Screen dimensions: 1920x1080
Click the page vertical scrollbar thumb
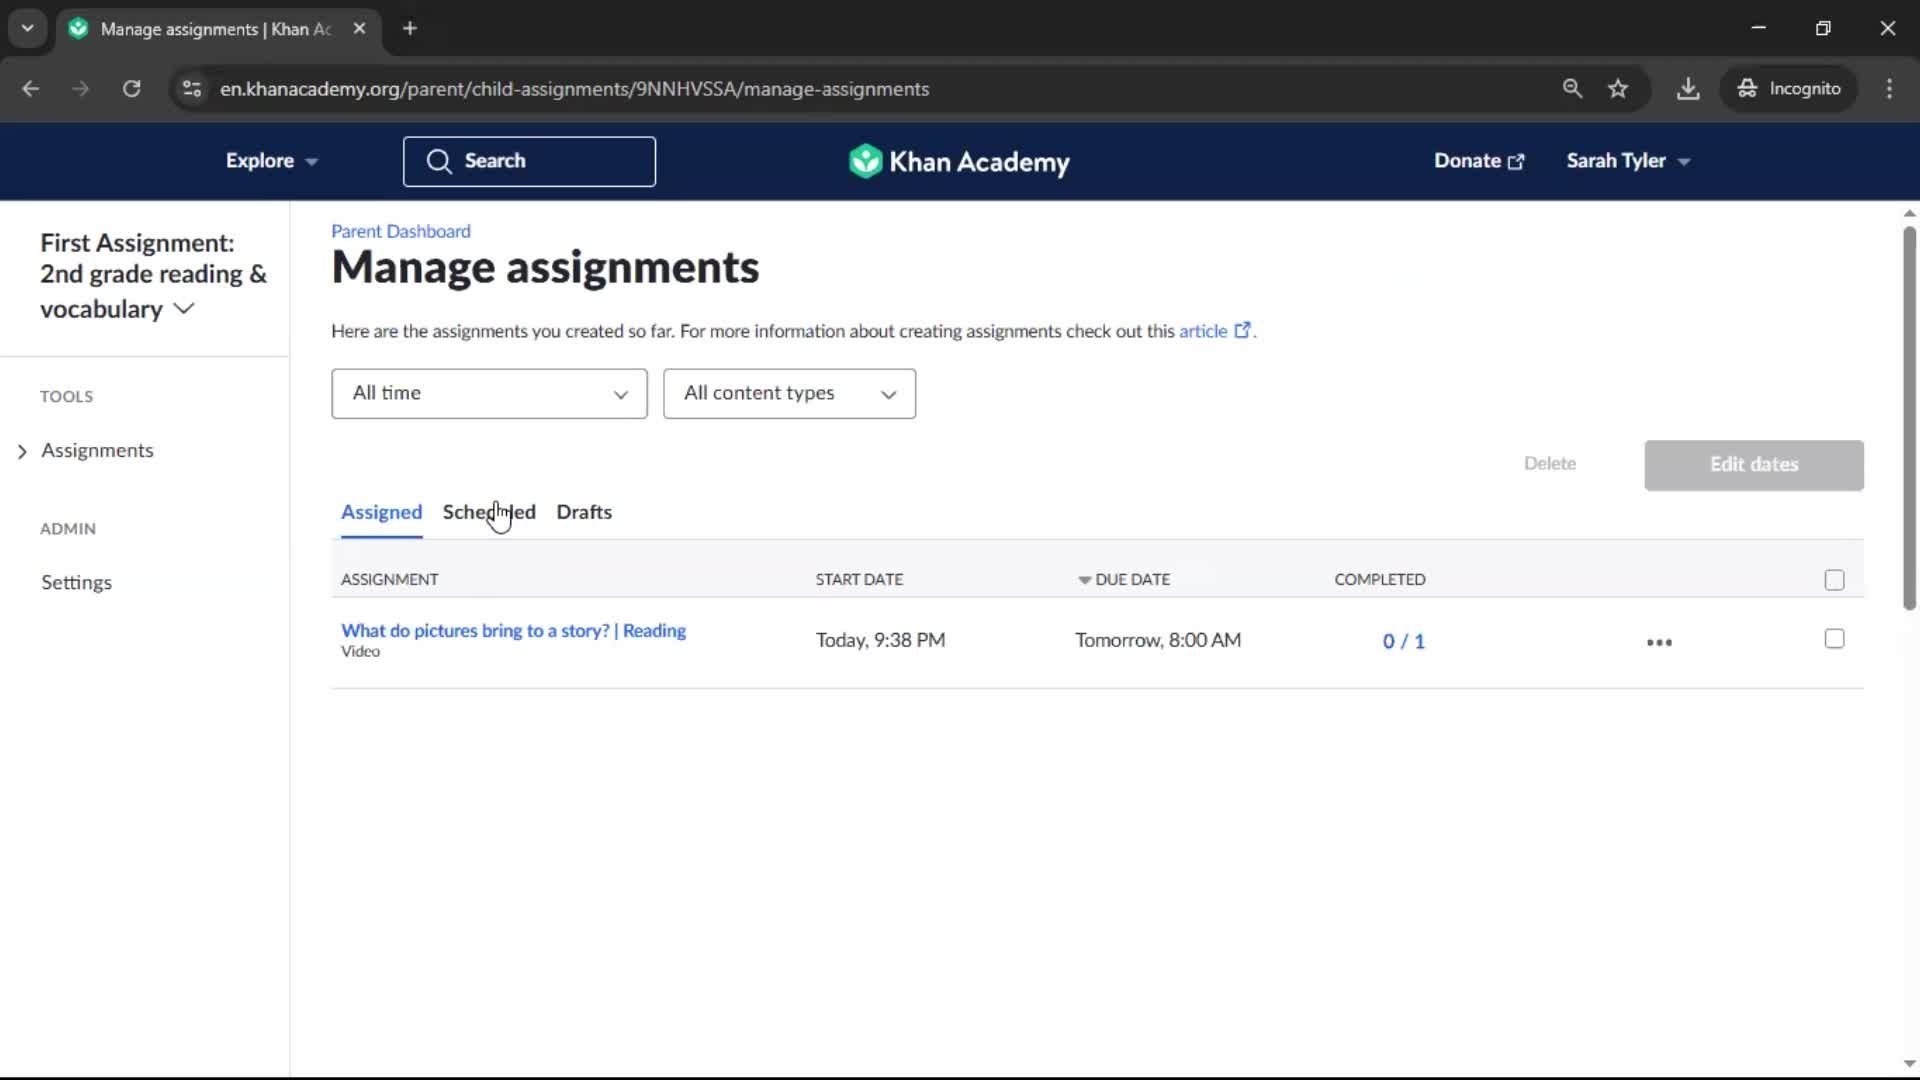click(1909, 418)
